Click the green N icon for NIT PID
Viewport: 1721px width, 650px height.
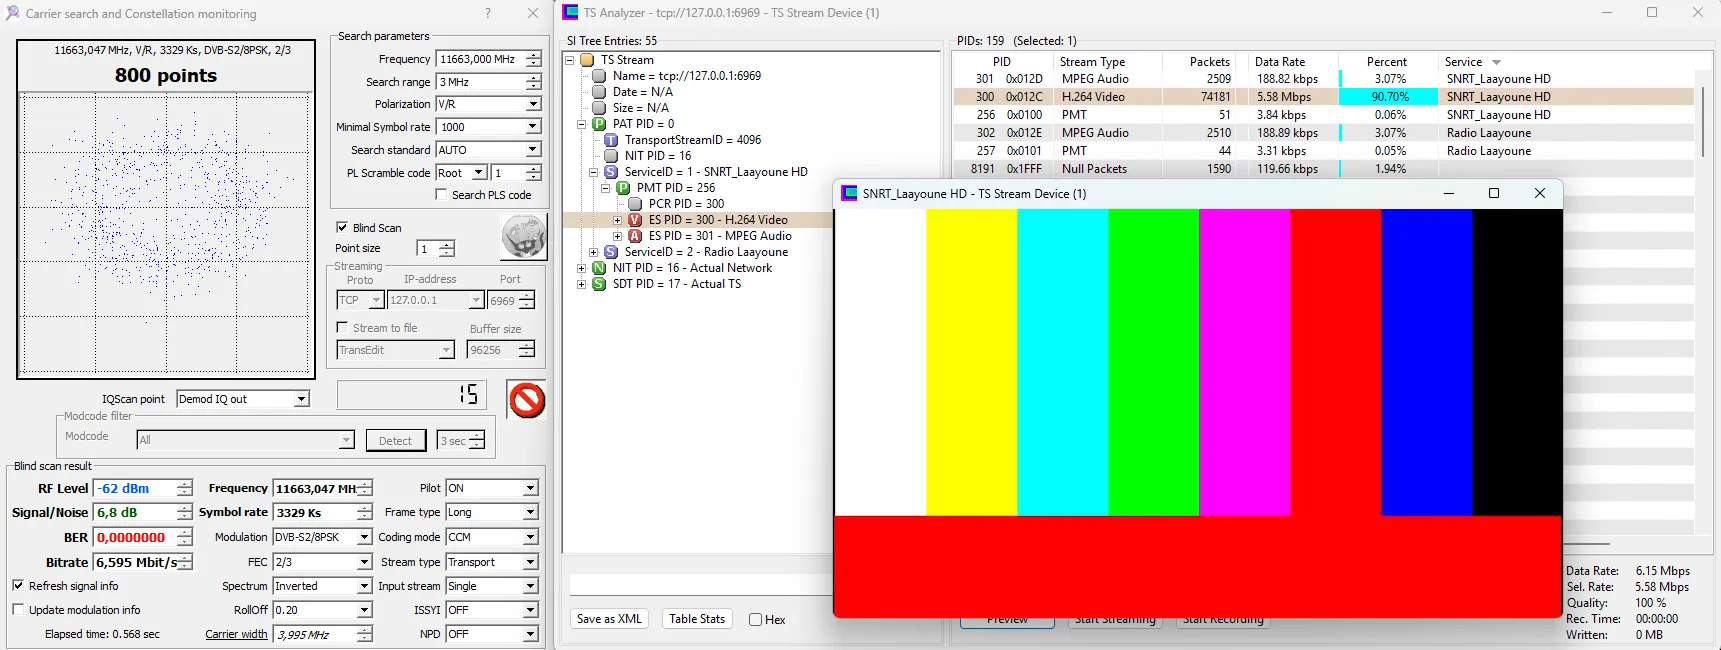599,268
